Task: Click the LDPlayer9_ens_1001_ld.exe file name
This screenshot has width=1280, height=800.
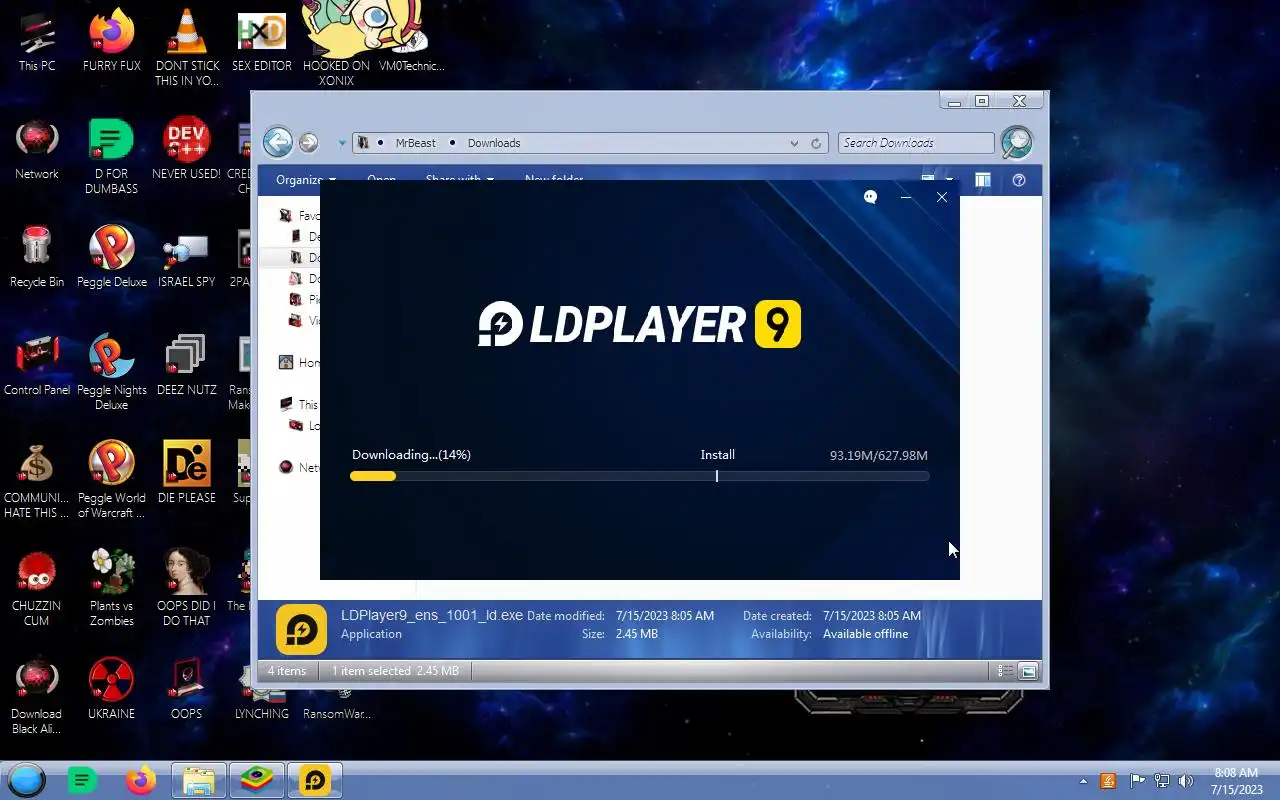Action: (x=432, y=615)
